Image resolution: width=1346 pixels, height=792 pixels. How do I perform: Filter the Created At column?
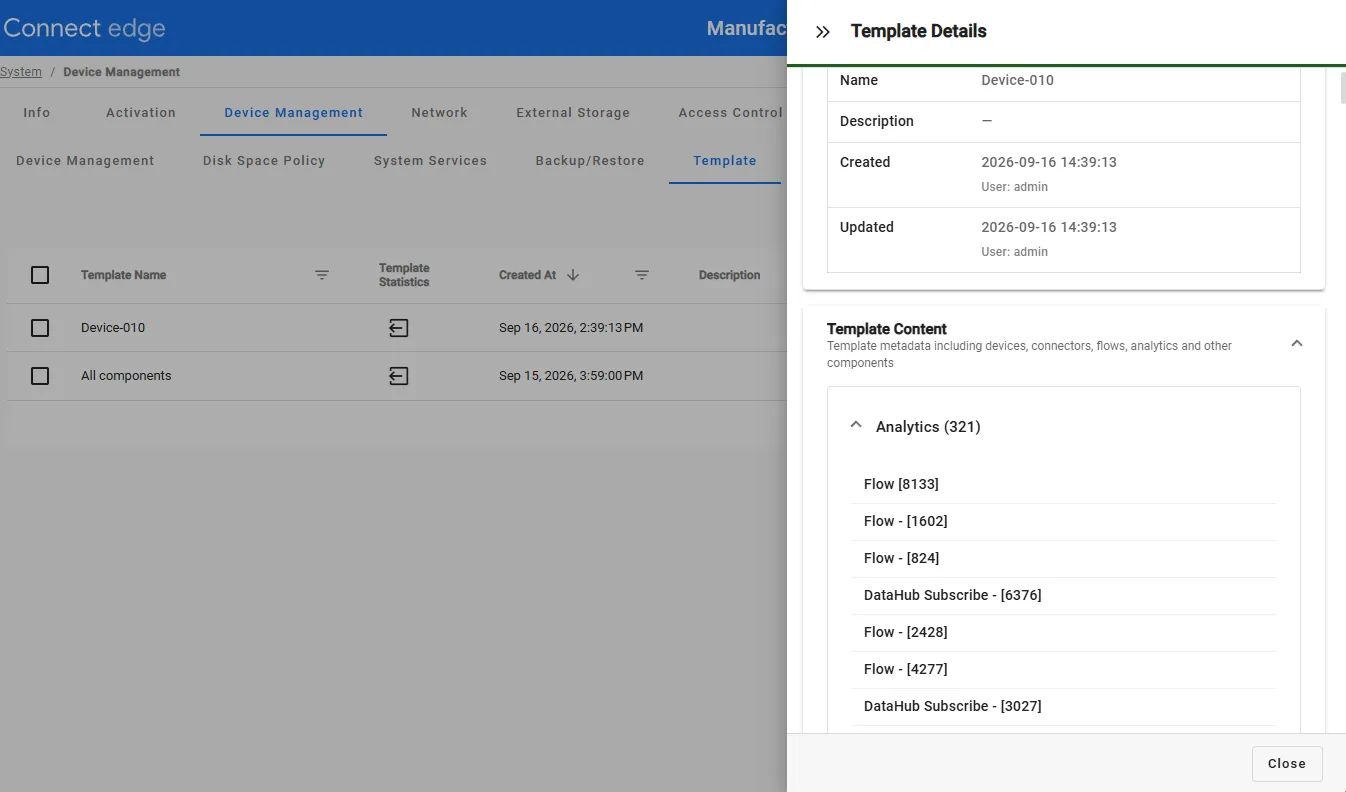click(x=642, y=275)
